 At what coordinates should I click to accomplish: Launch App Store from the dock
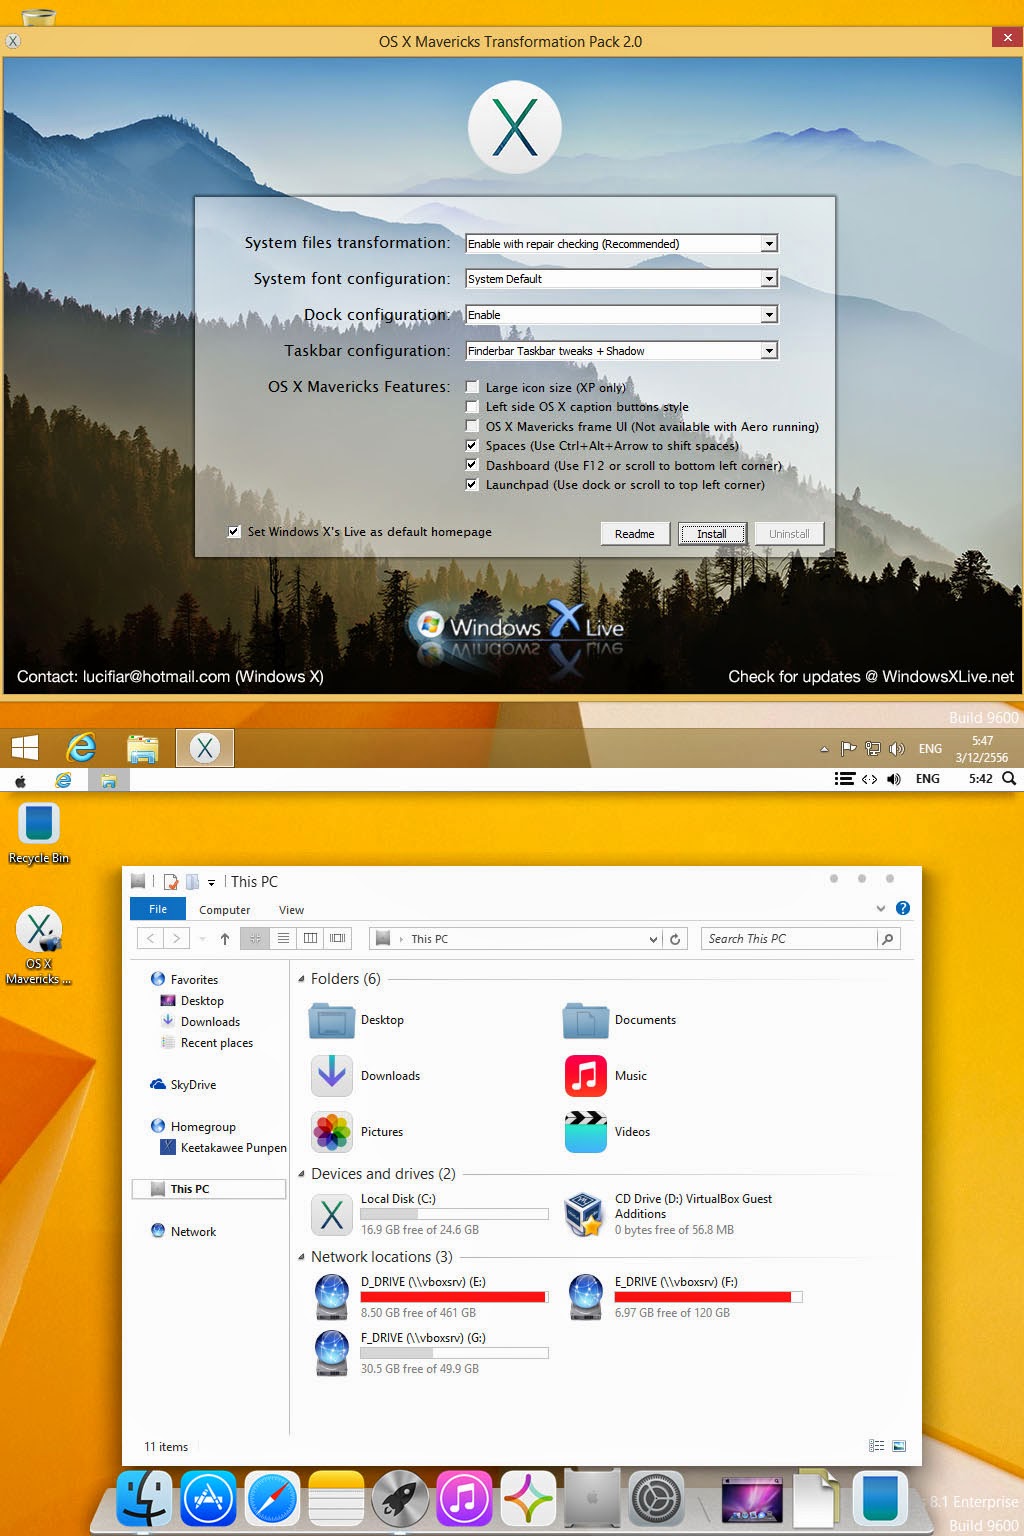(x=208, y=1499)
